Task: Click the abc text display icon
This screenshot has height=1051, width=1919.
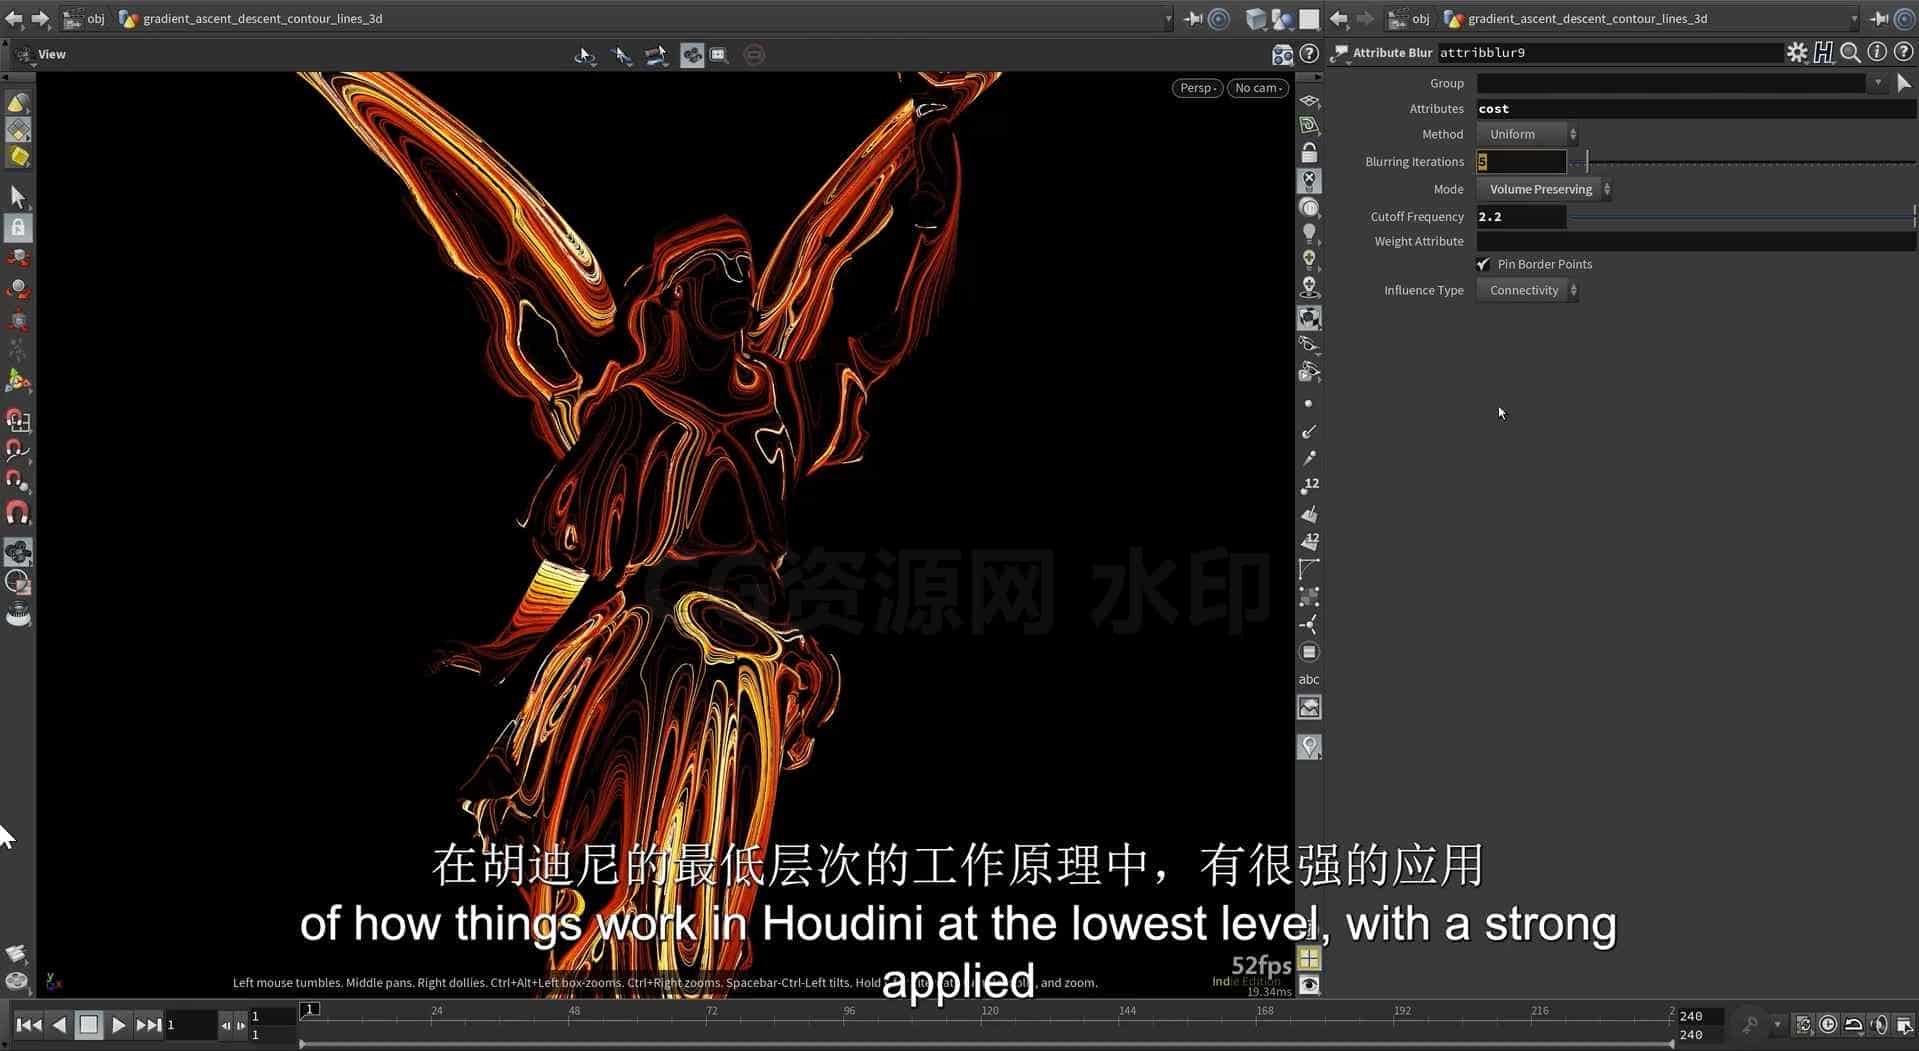Action: [1309, 679]
